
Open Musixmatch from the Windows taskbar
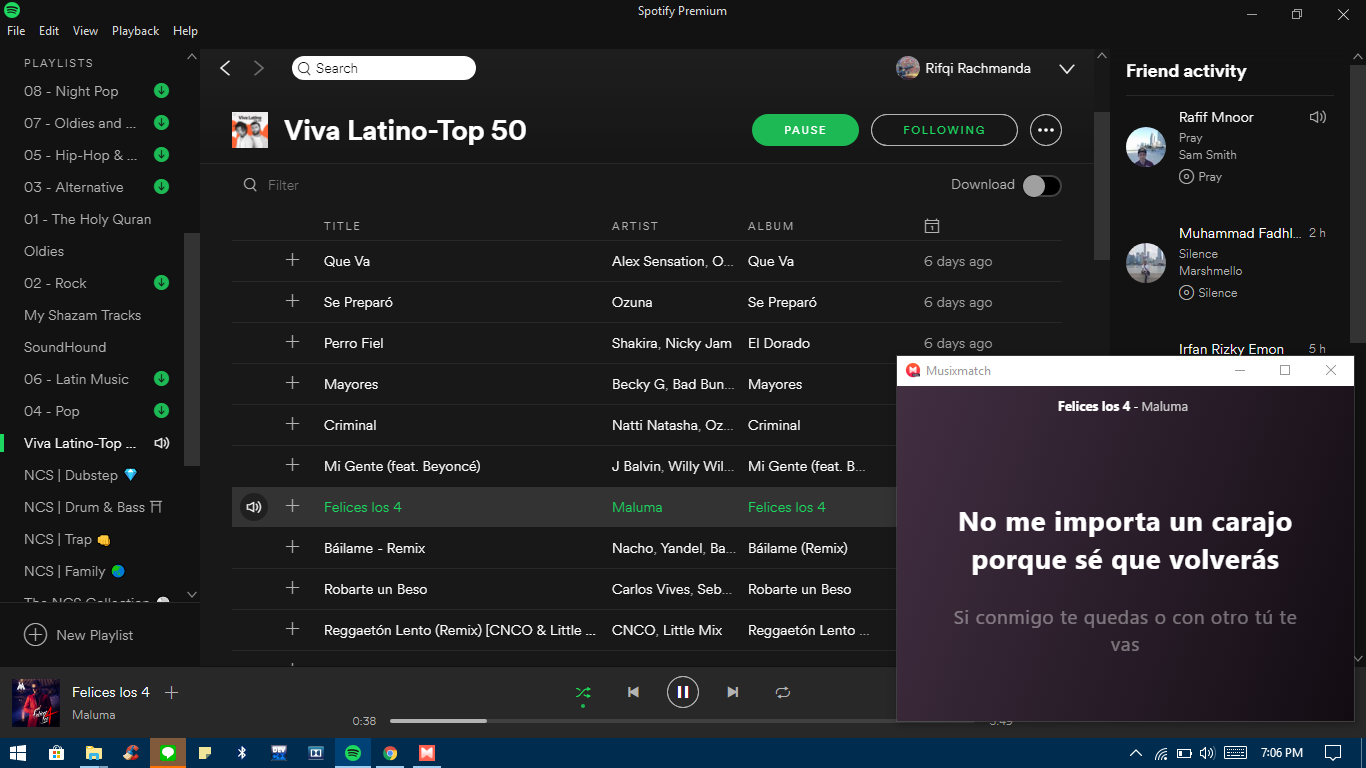427,753
